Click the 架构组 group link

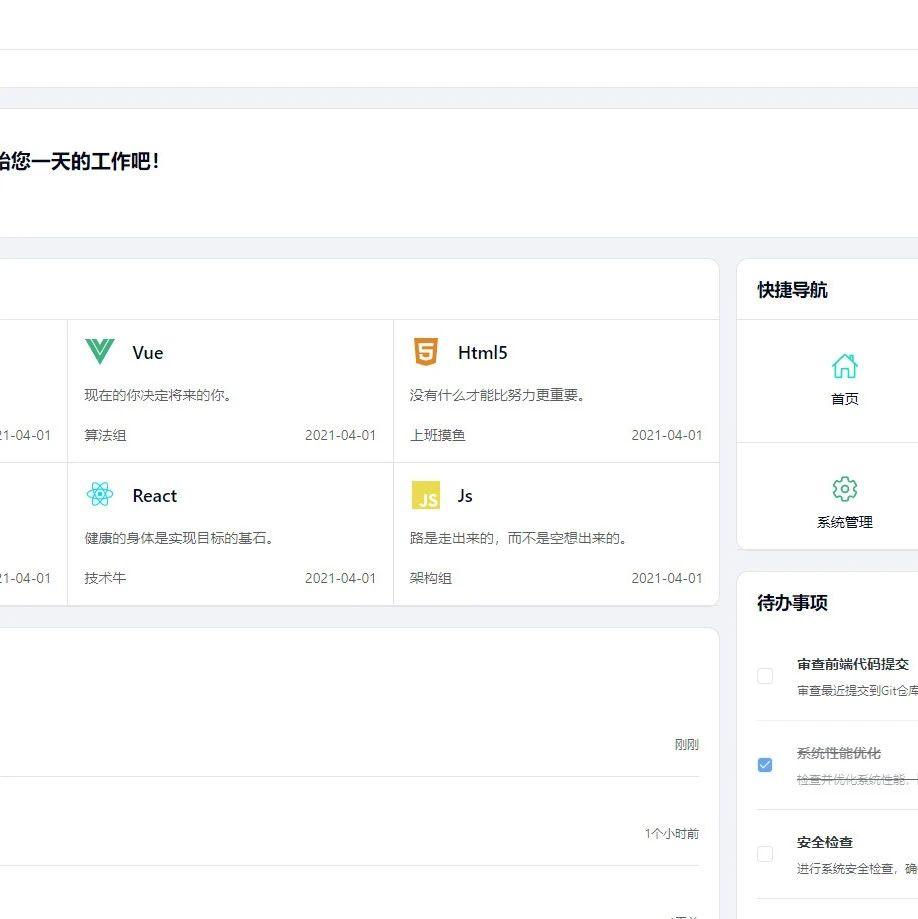(430, 578)
